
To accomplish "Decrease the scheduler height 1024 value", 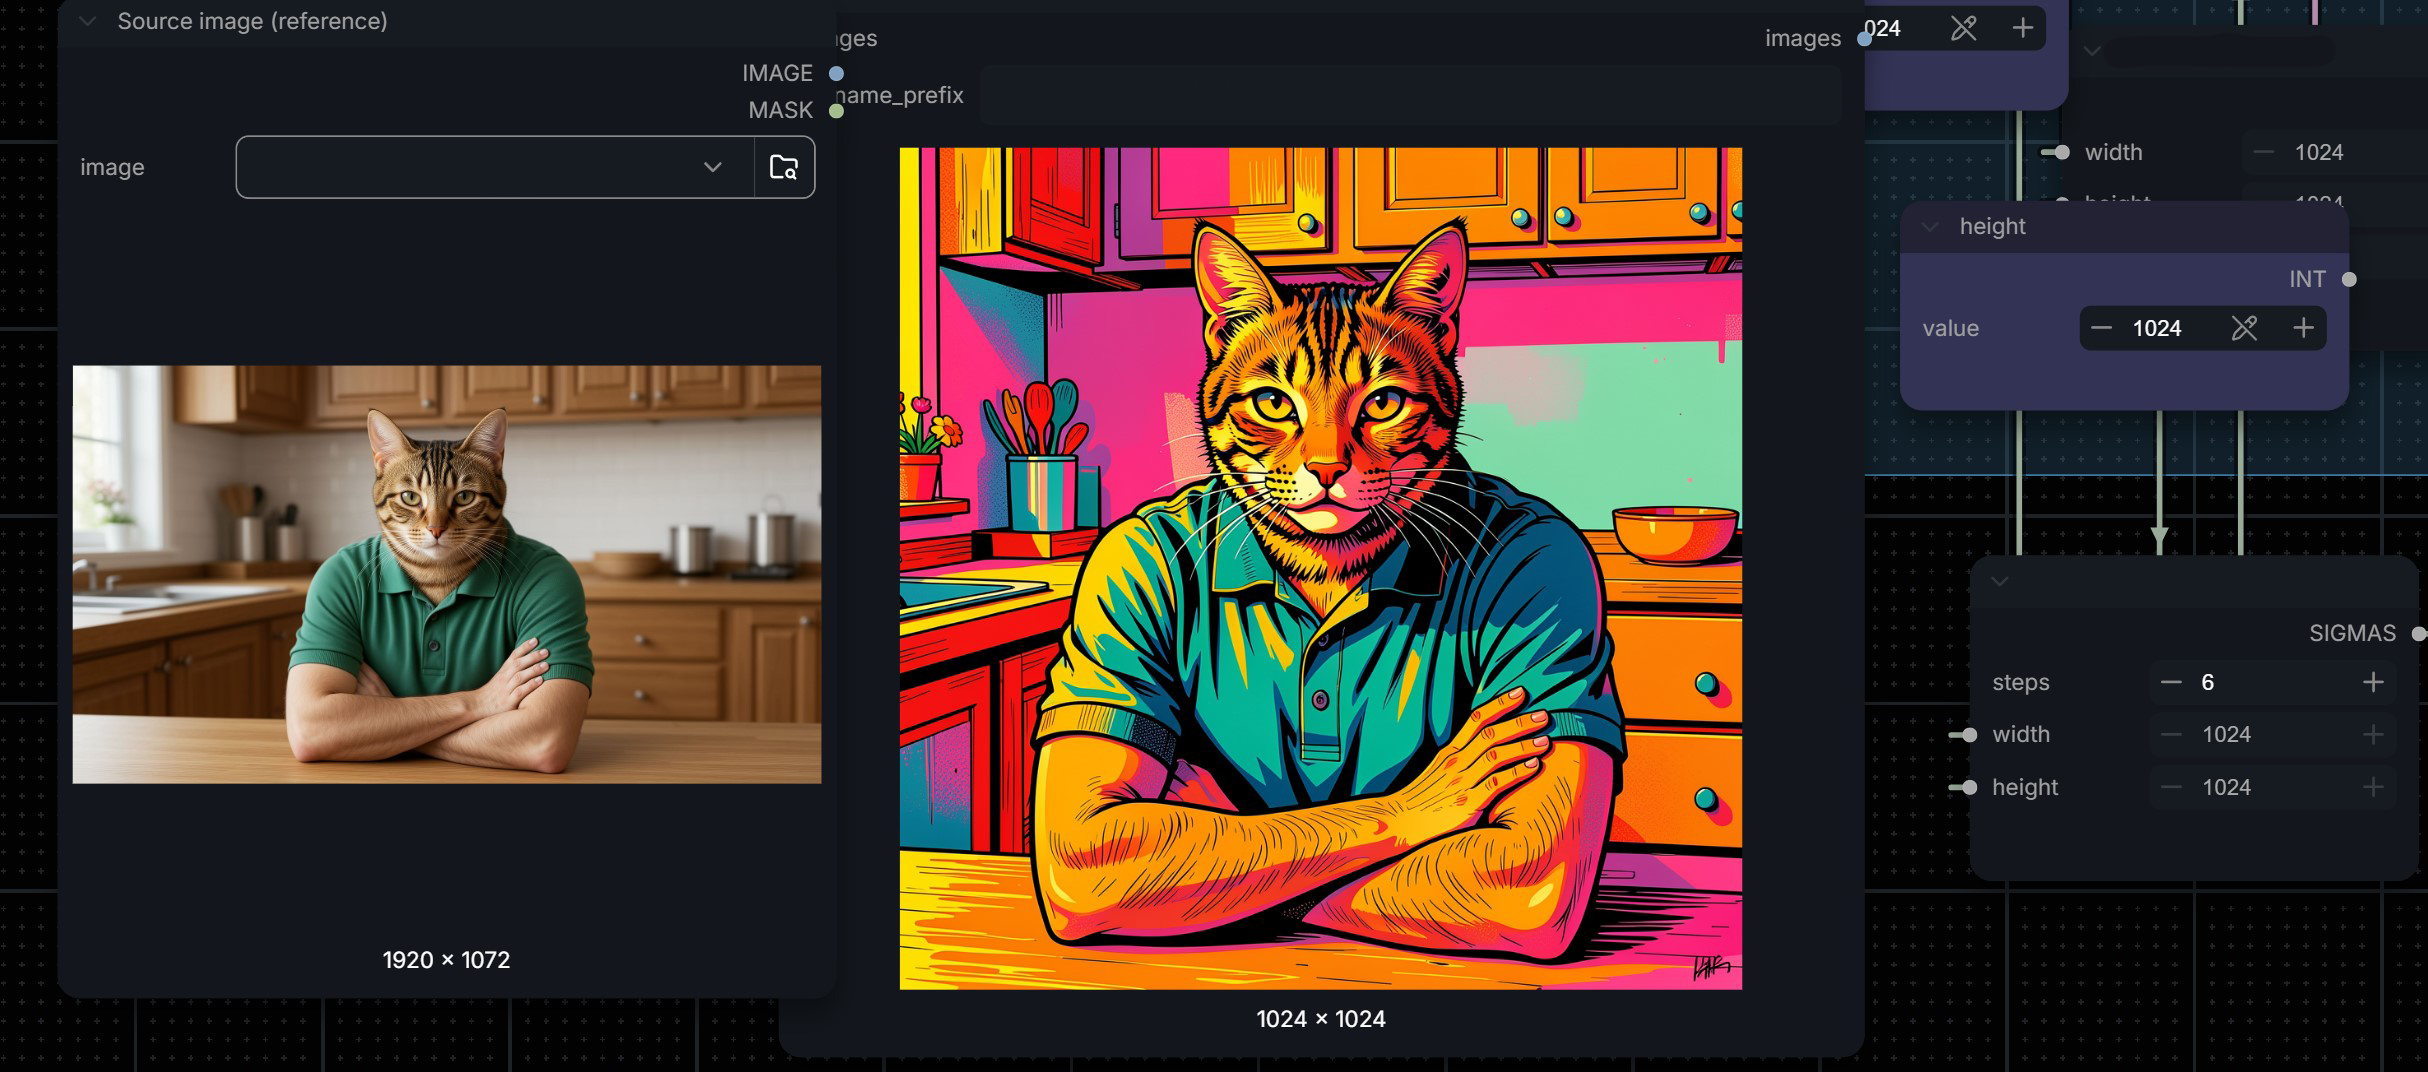I will (2170, 788).
